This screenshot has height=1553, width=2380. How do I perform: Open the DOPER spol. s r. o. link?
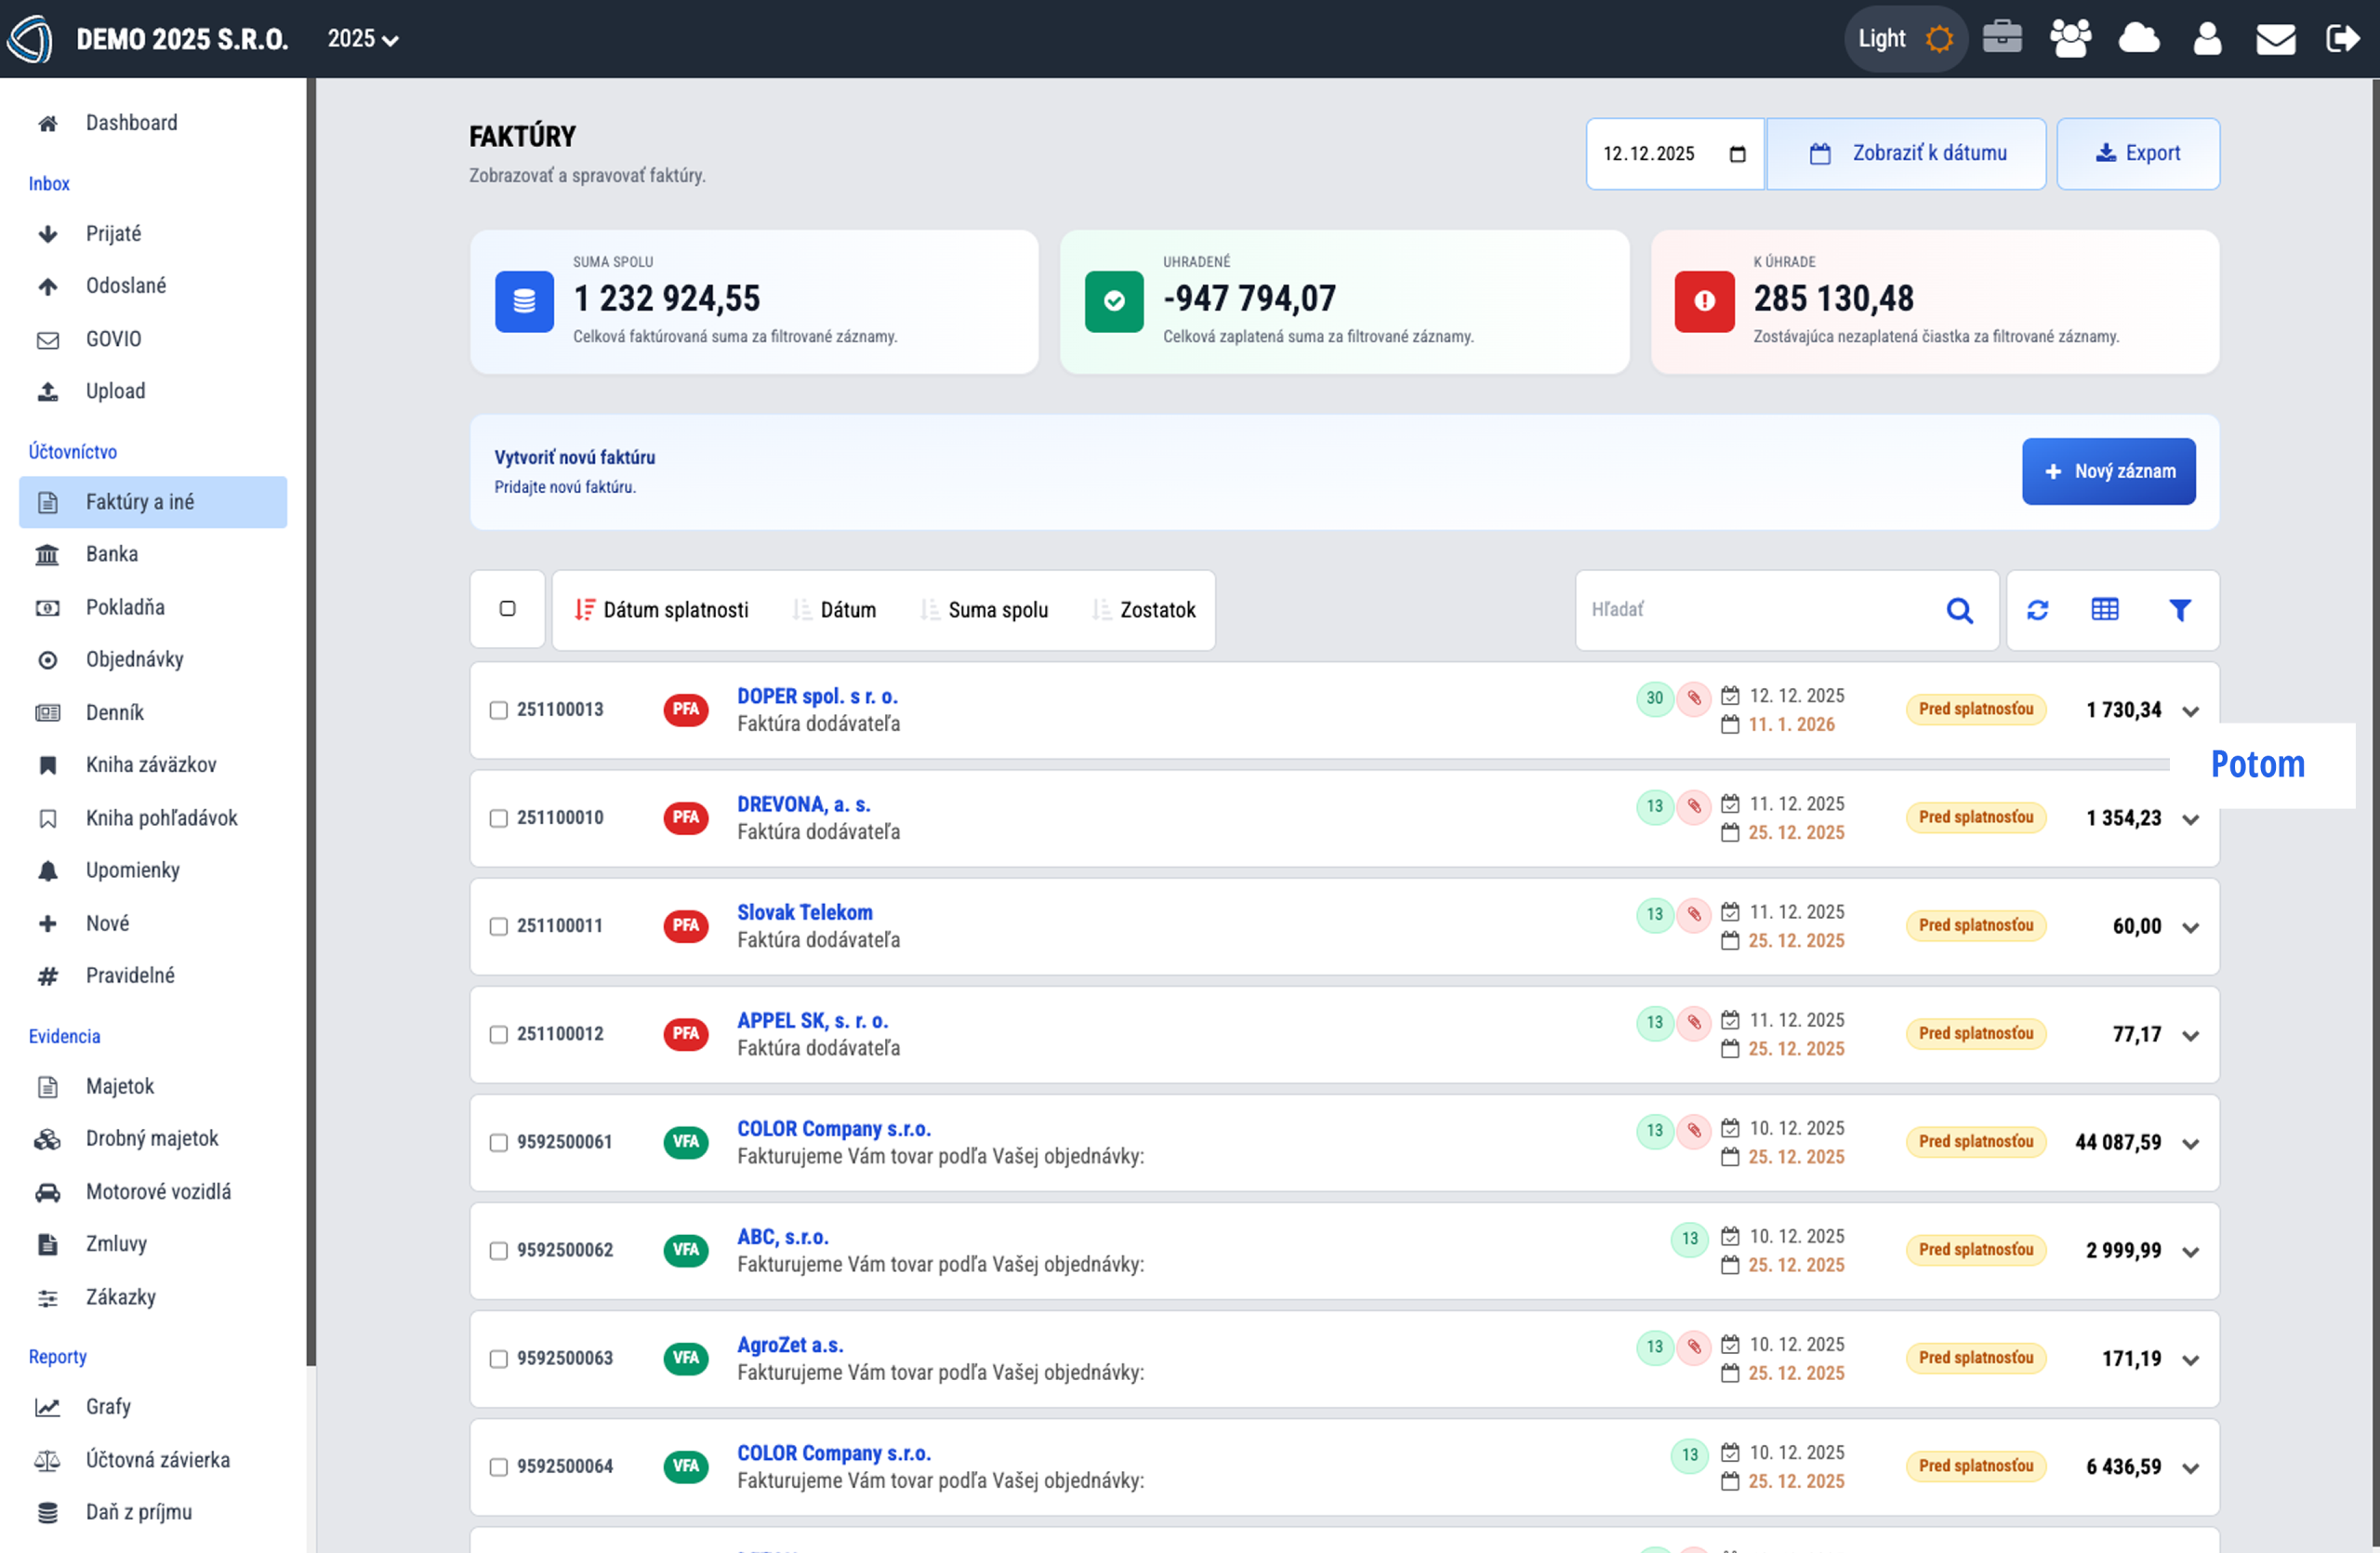(817, 696)
